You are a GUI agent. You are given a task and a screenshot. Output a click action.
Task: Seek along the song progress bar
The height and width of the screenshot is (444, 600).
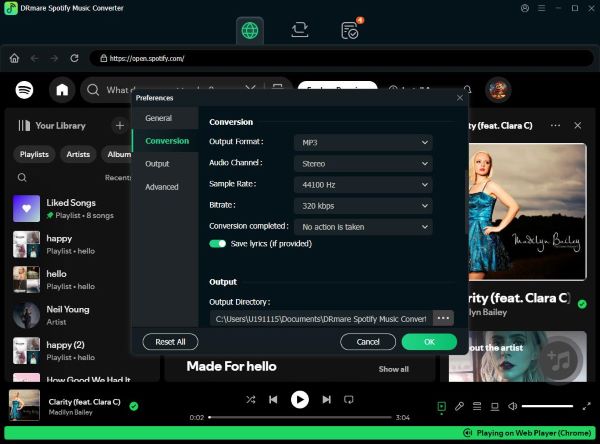(300, 417)
